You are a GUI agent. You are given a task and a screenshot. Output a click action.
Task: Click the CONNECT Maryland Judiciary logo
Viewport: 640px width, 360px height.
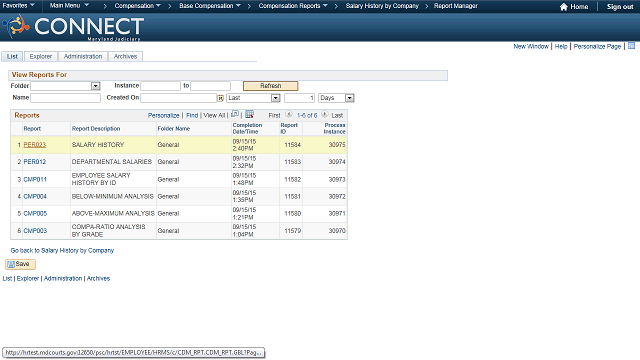coord(73,27)
